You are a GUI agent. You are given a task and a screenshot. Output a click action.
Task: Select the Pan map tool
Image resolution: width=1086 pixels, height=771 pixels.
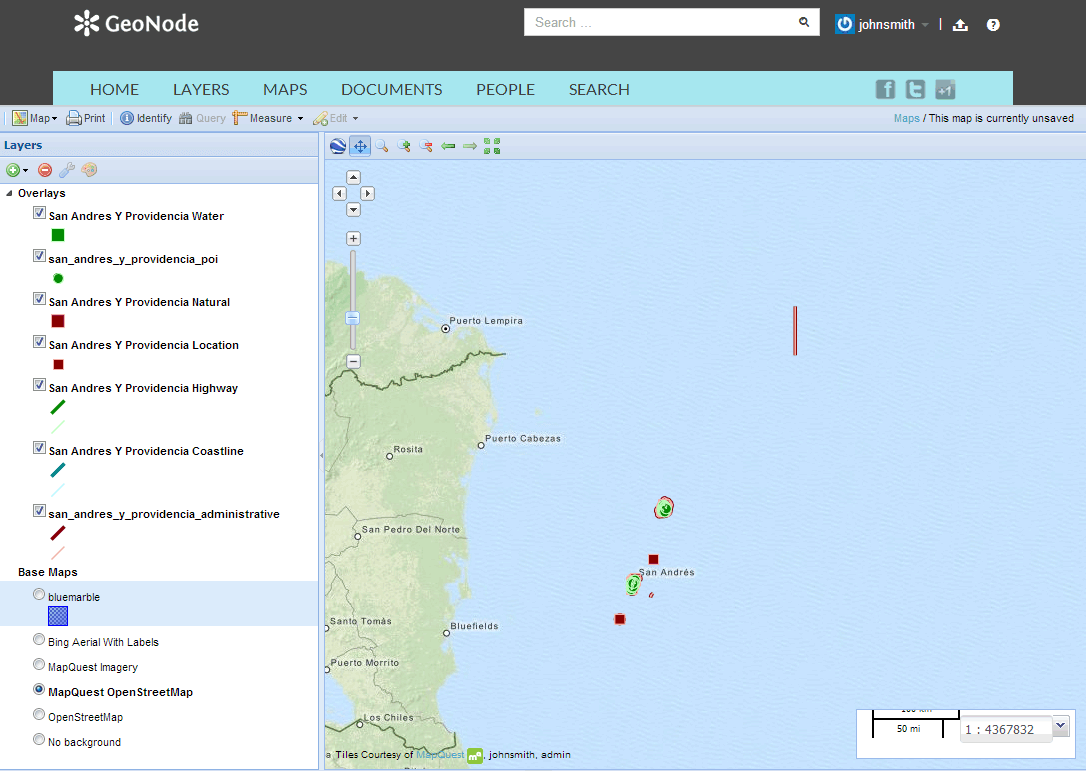[x=360, y=146]
